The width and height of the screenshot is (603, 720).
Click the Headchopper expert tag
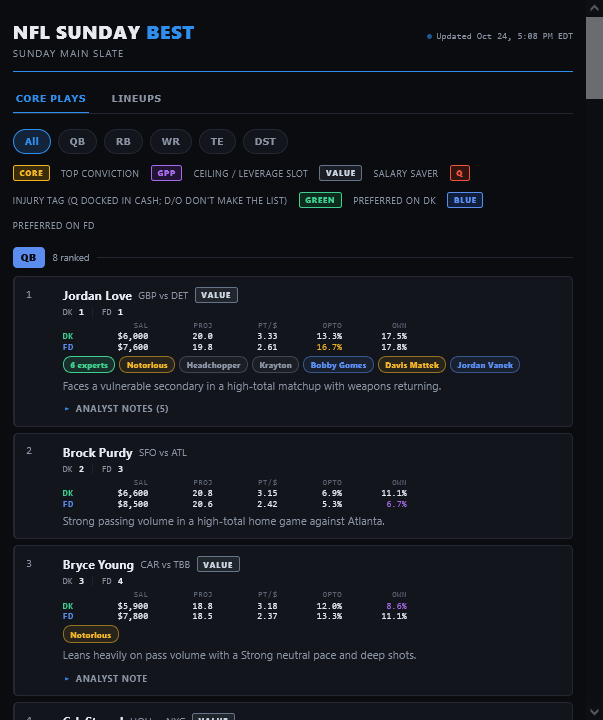click(x=214, y=365)
